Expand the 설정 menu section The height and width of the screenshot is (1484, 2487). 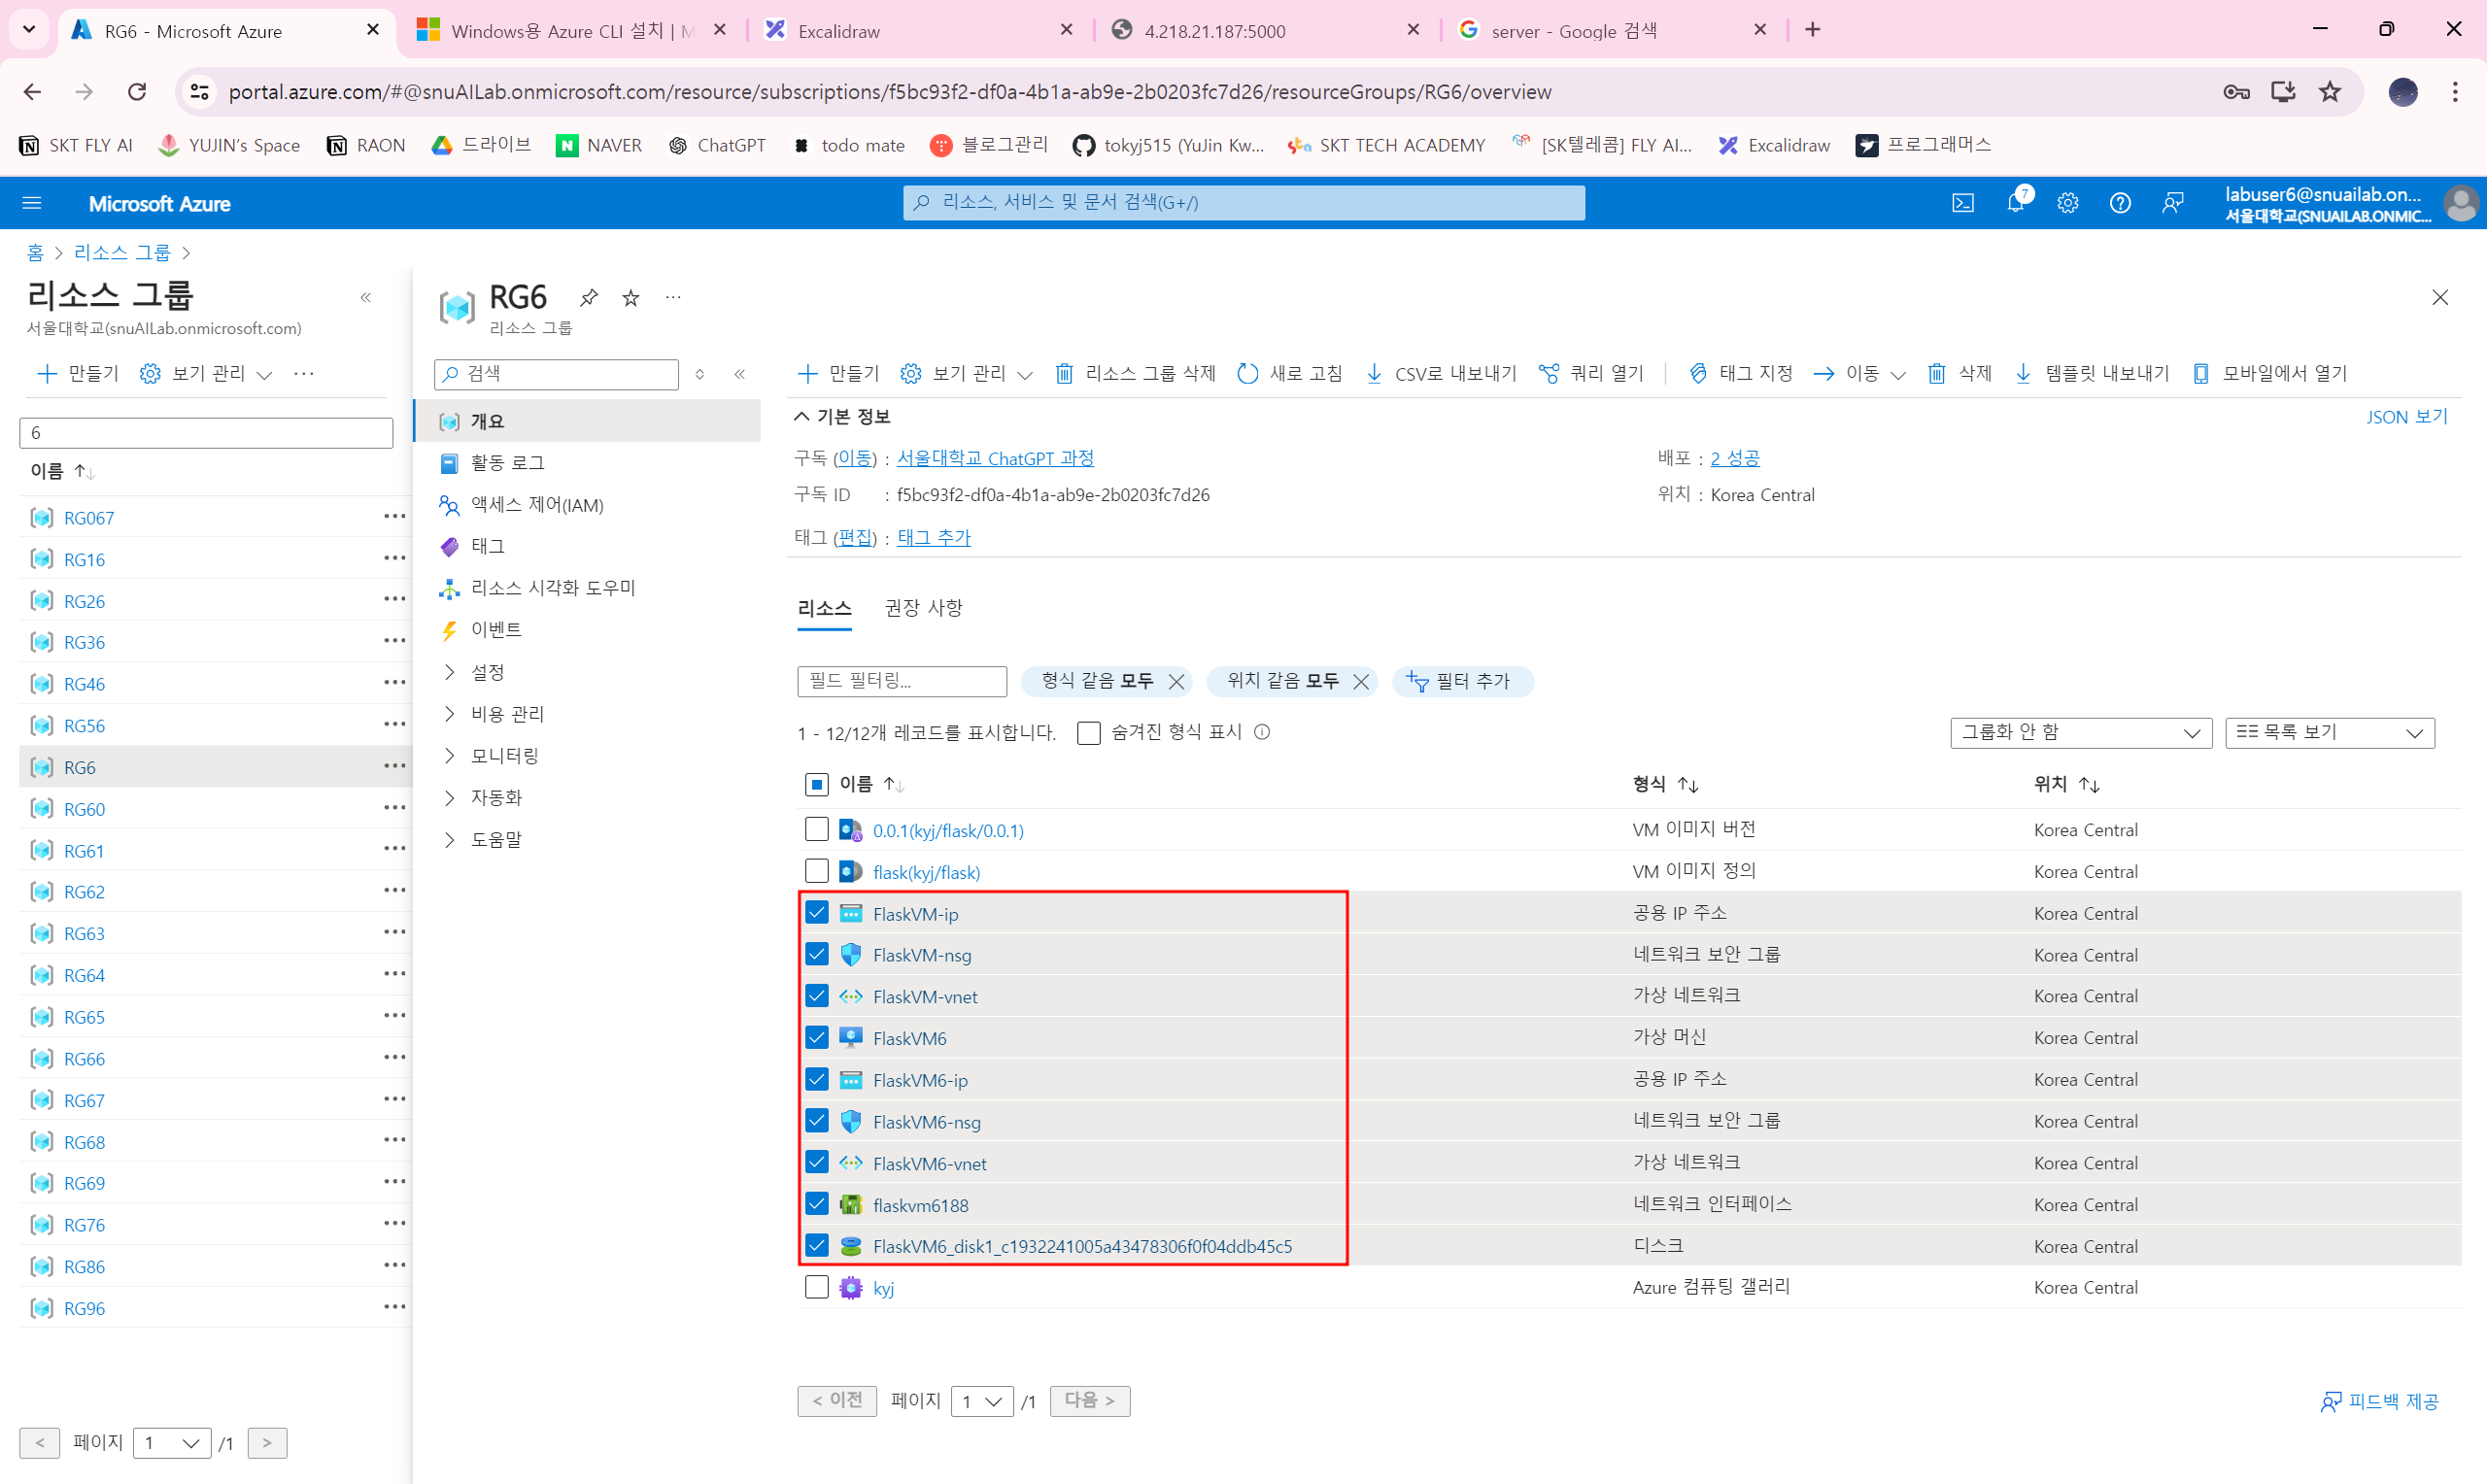tap(487, 672)
